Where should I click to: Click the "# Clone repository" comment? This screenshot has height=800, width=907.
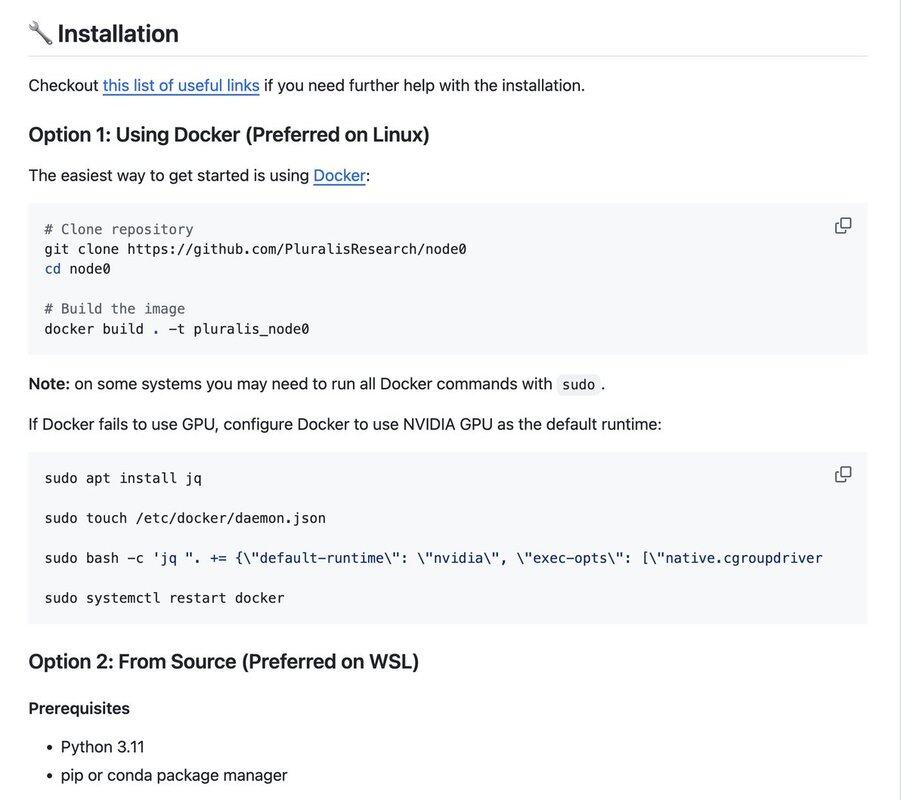[119, 229]
